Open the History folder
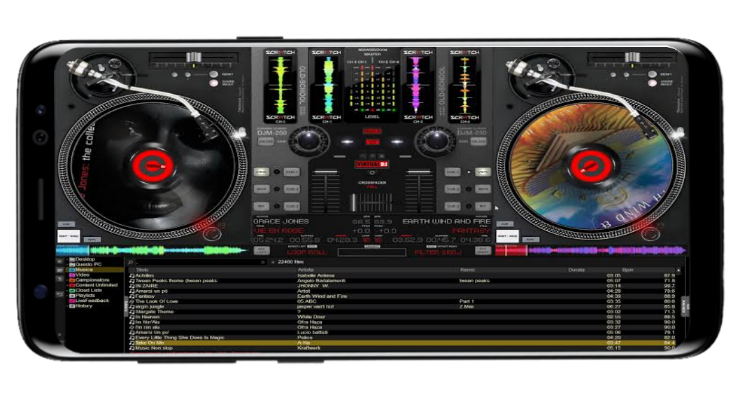The width and height of the screenshot is (740, 400). point(81,306)
